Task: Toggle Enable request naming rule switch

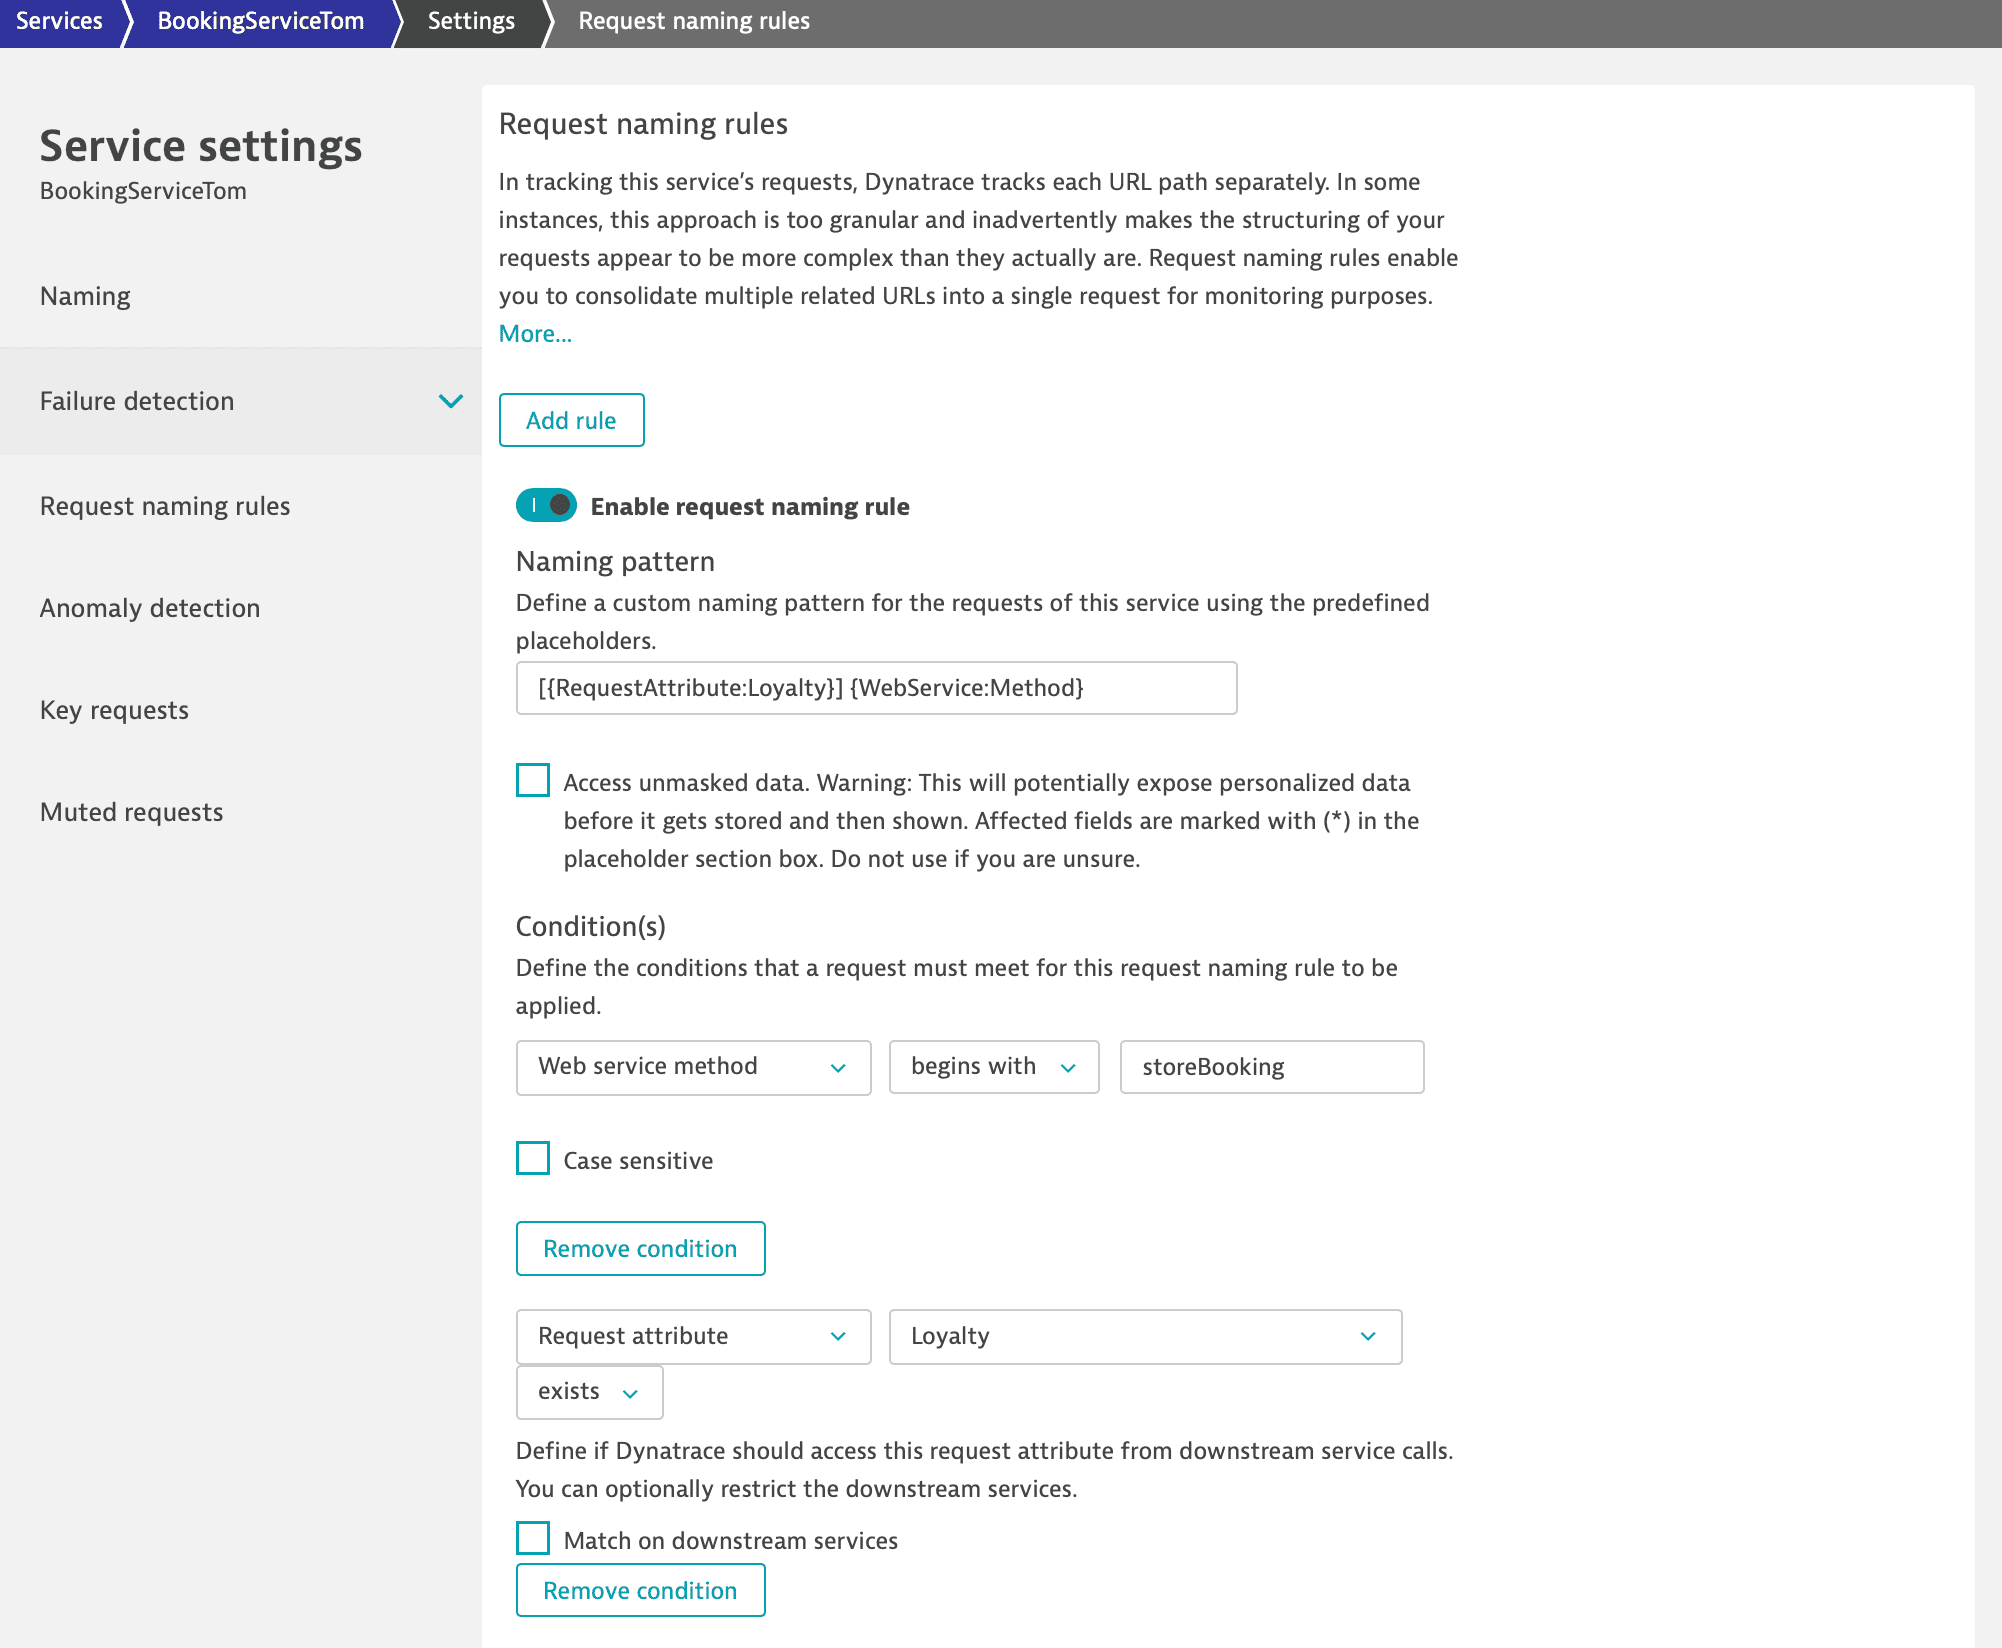Action: (x=546, y=505)
